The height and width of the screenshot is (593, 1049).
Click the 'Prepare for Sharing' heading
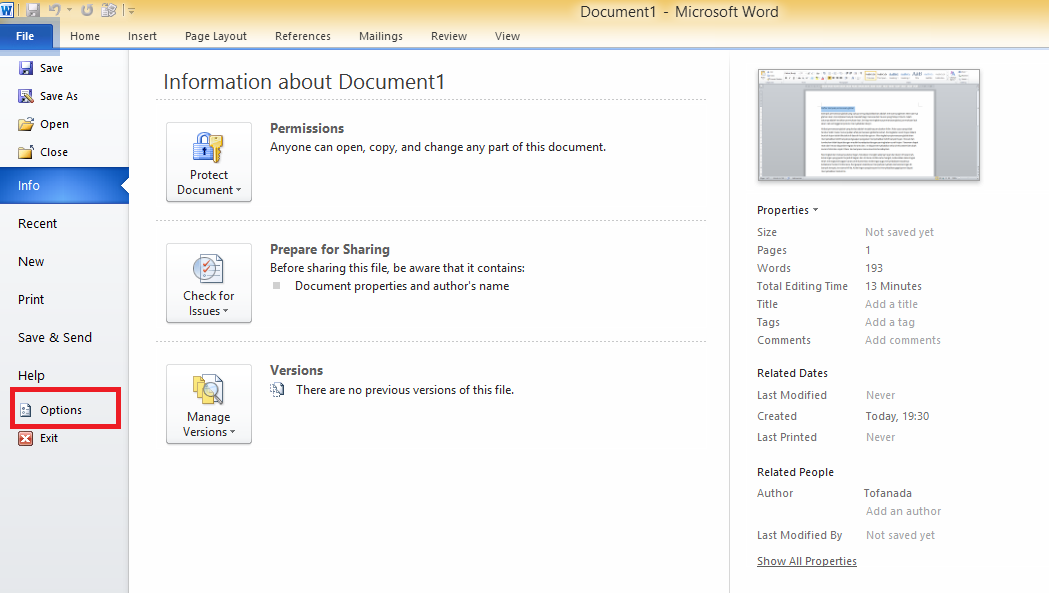pyautogui.click(x=330, y=250)
